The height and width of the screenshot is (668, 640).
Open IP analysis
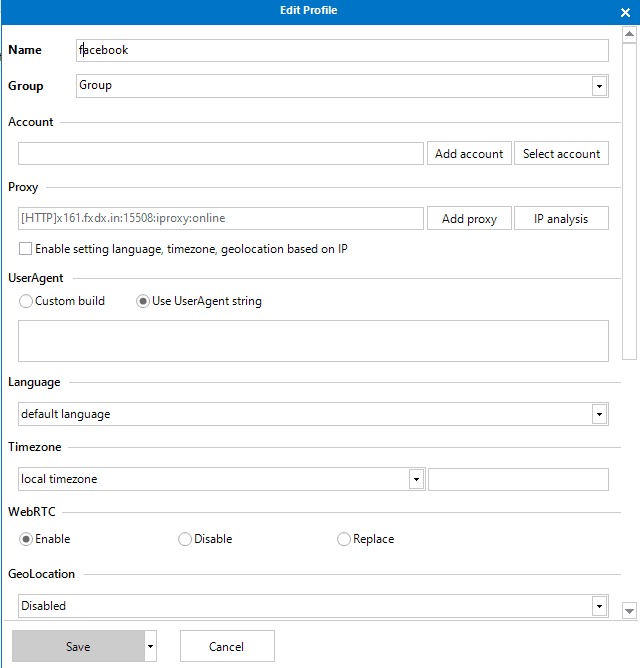pos(561,219)
